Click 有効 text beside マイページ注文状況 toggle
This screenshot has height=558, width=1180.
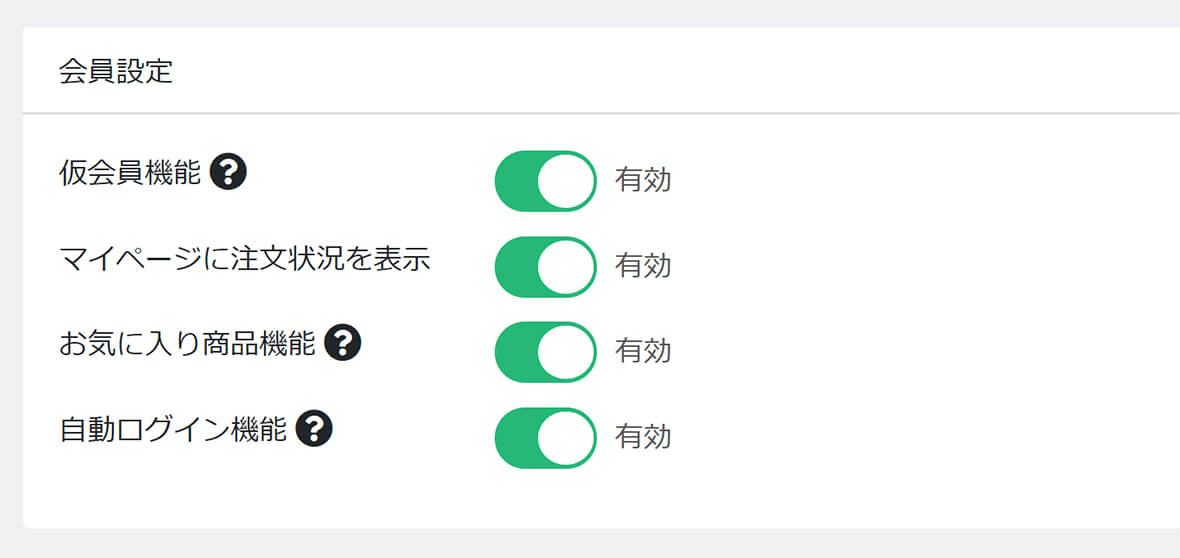[642, 267]
